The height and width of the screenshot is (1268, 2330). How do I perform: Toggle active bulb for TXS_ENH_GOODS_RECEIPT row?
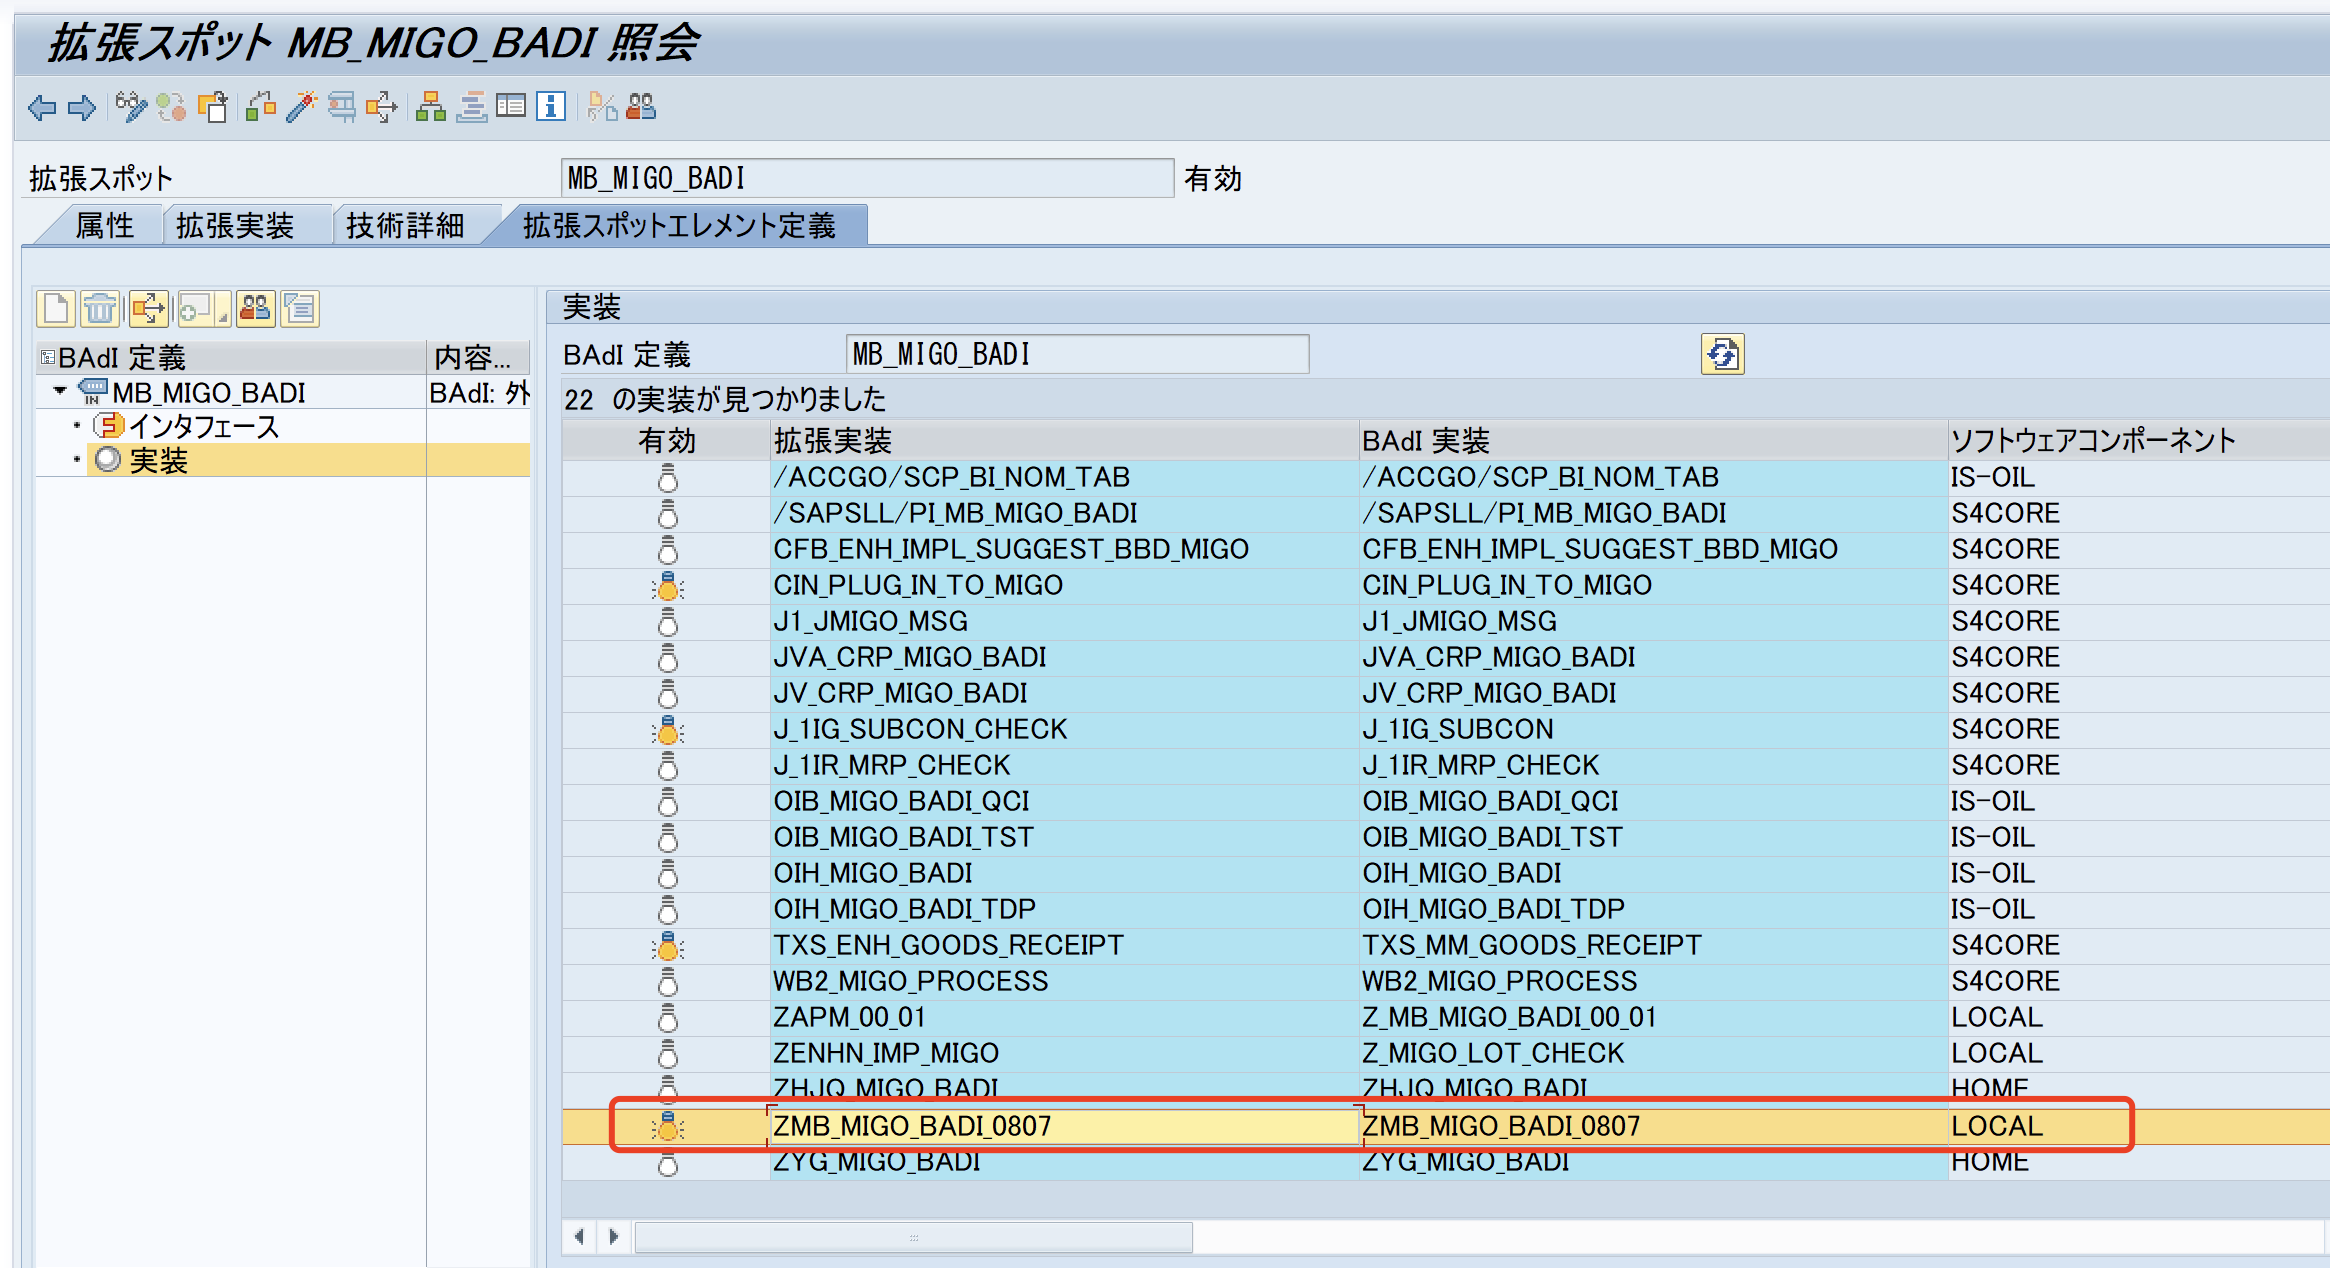point(667,946)
